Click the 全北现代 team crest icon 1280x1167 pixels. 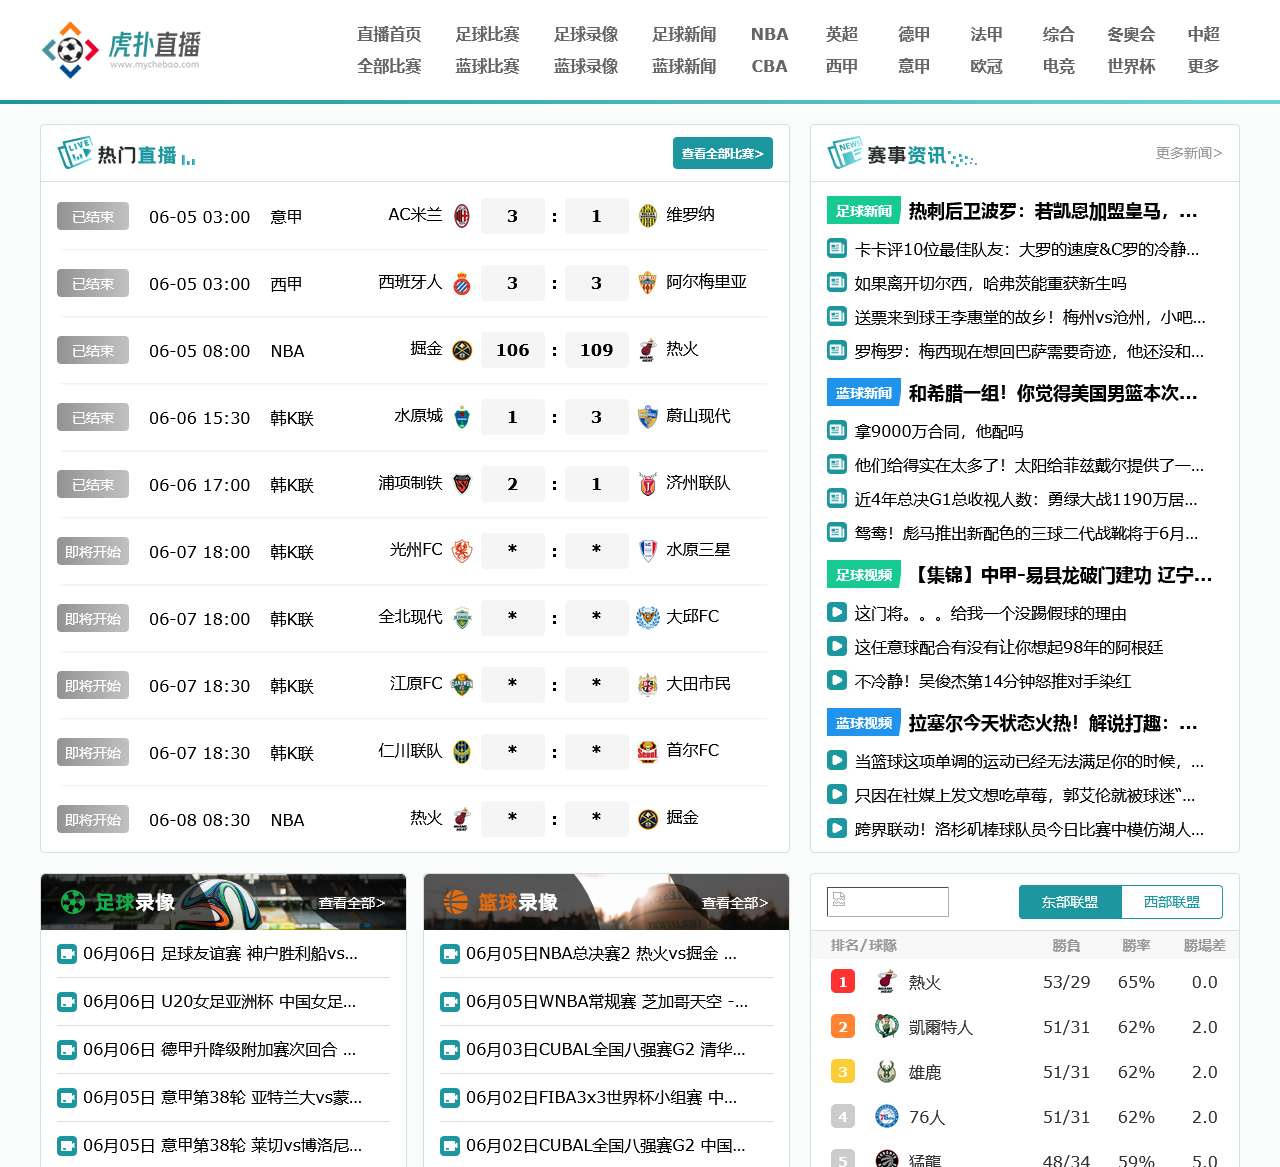point(462,617)
